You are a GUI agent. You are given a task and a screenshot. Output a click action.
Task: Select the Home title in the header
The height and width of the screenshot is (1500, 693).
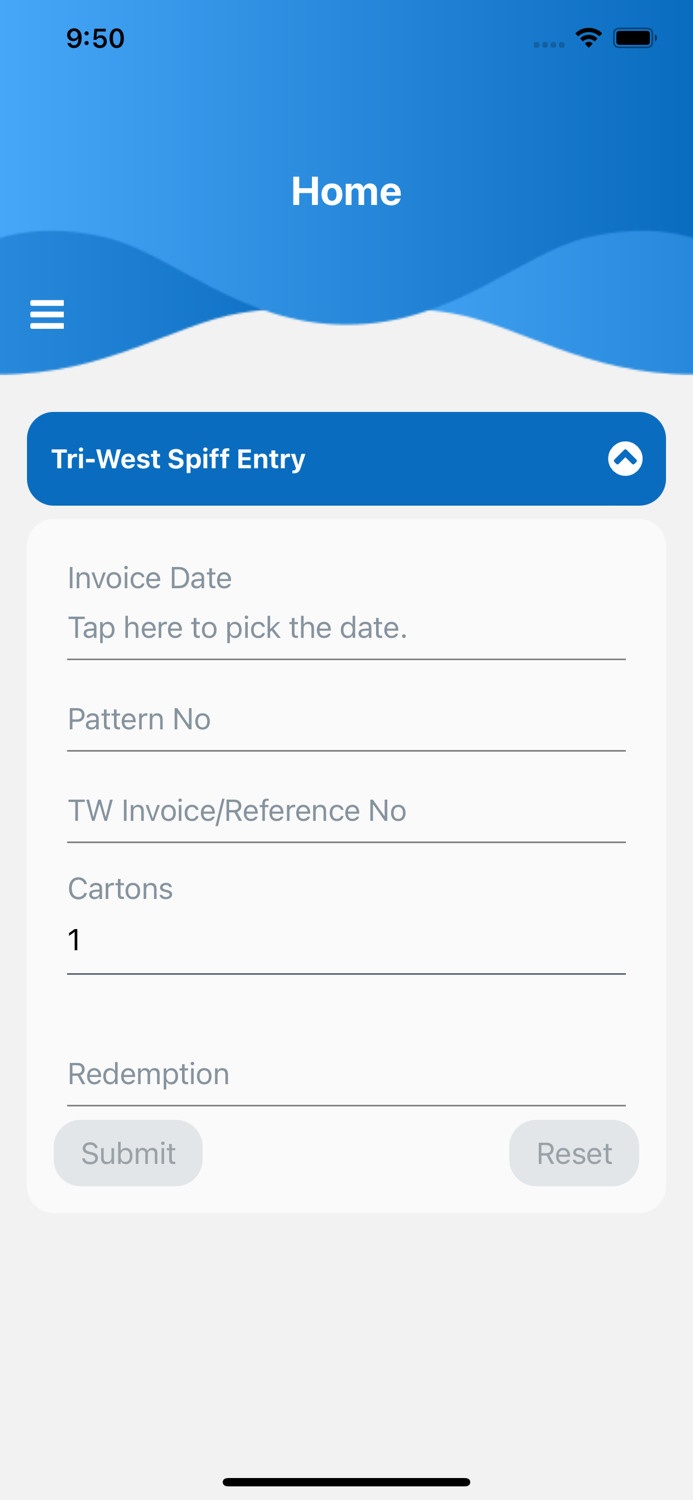[x=346, y=191]
